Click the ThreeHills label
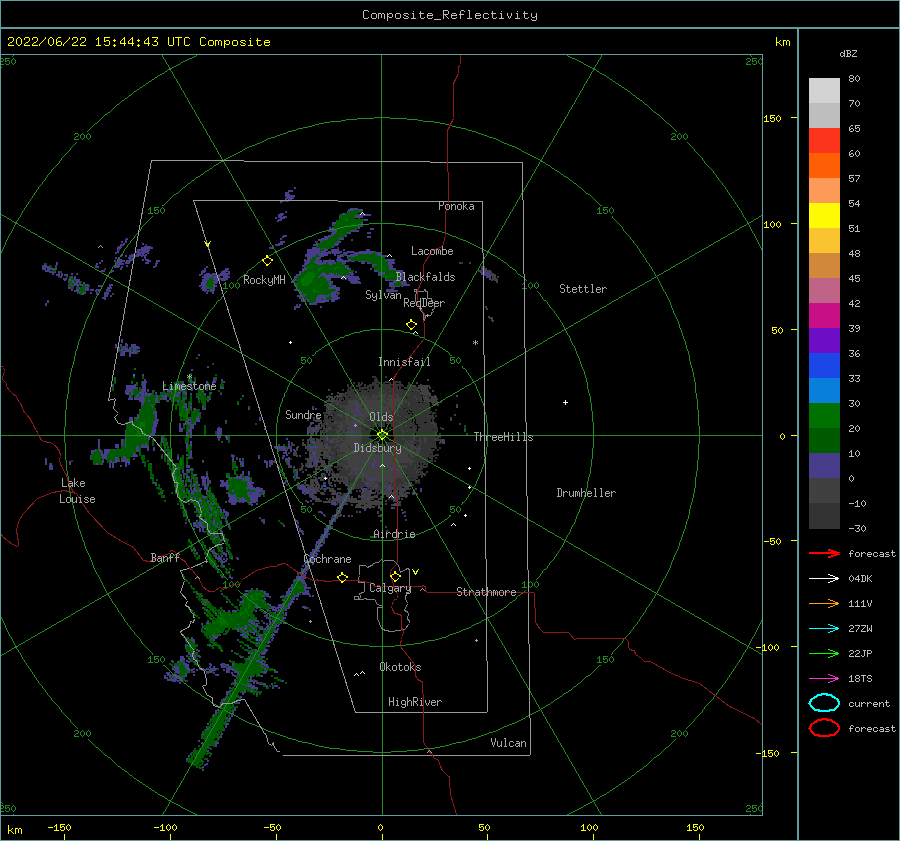 [x=503, y=437]
